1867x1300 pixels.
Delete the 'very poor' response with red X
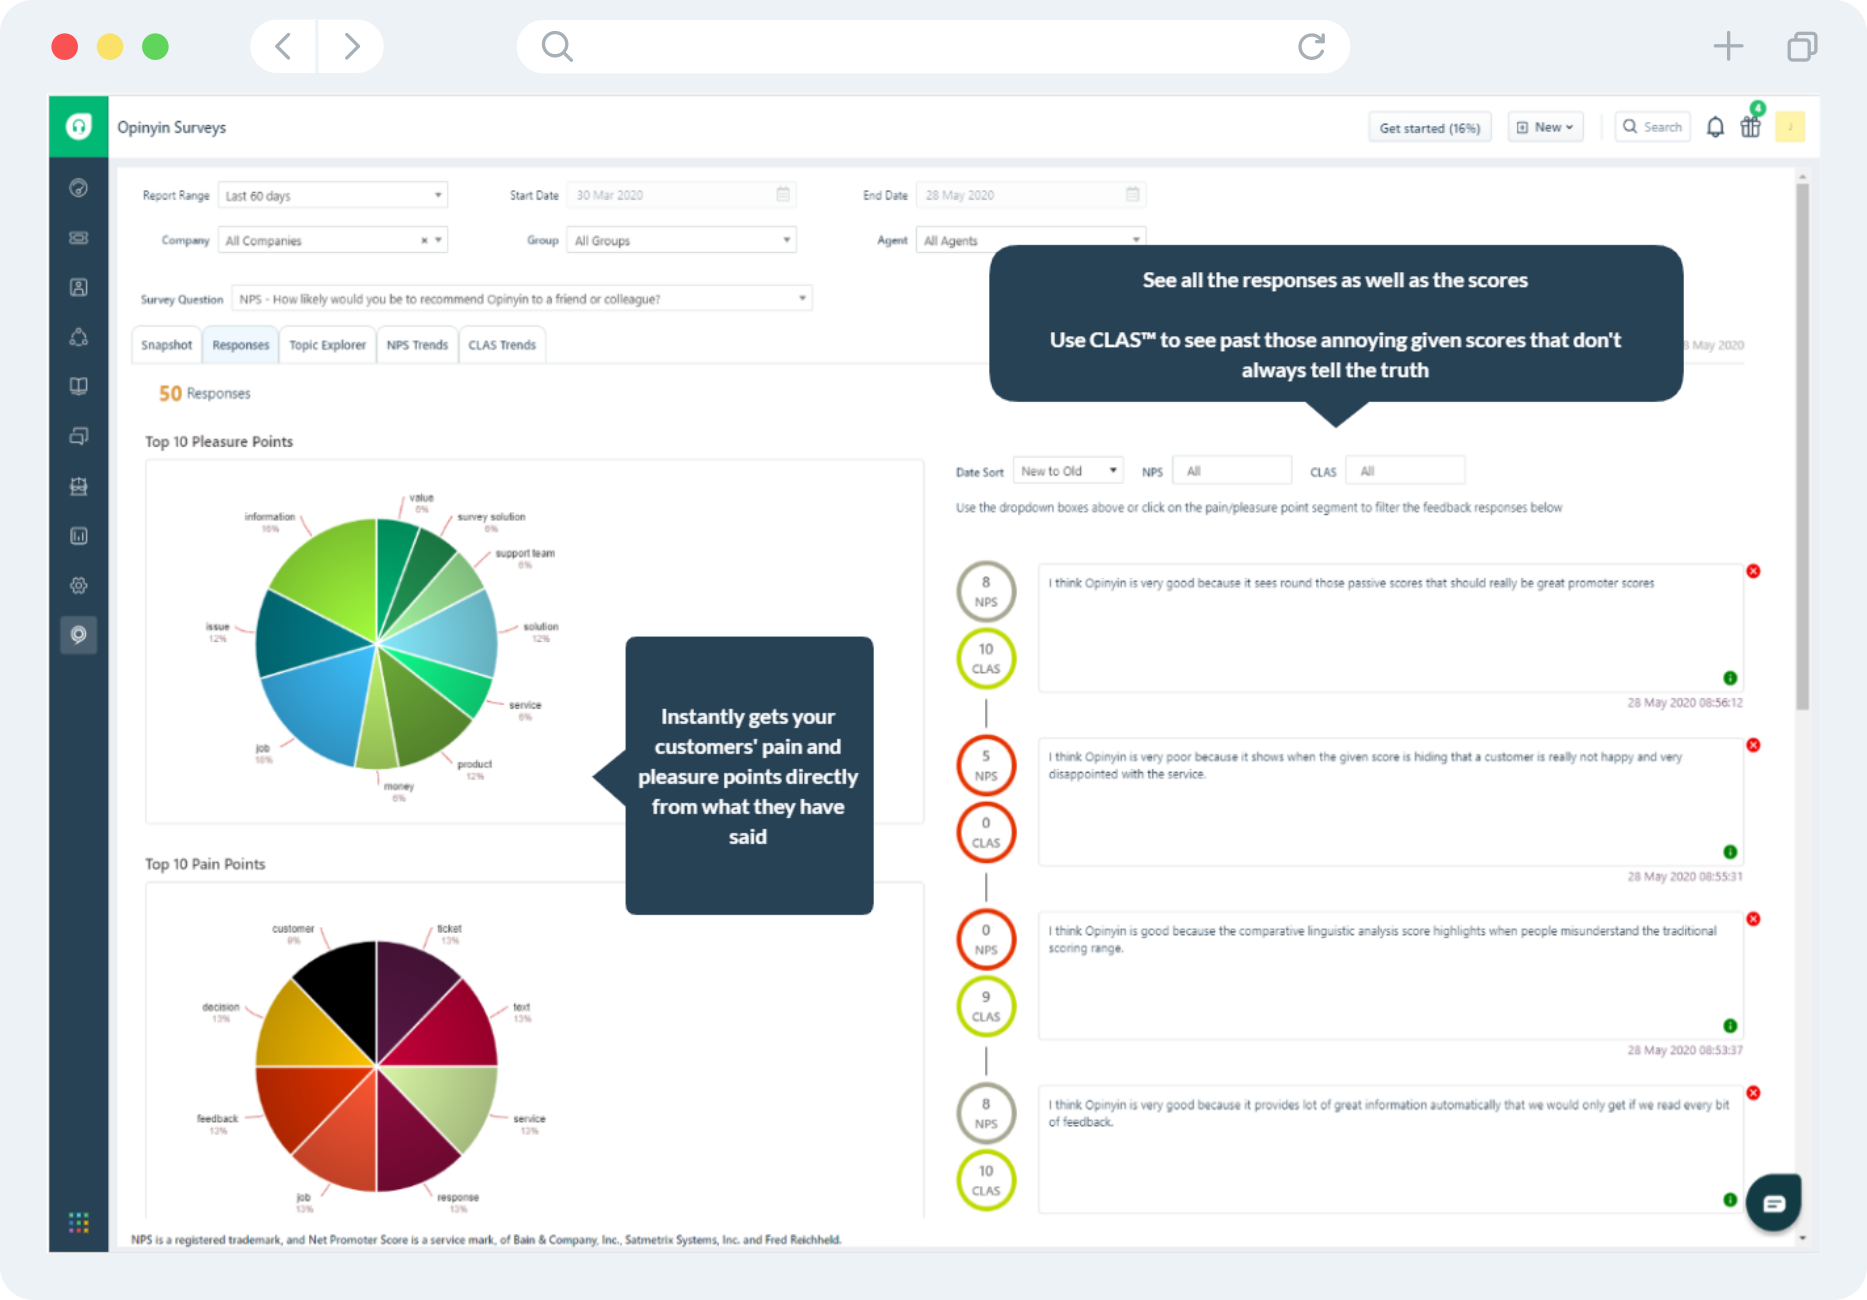tap(1753, 745)
